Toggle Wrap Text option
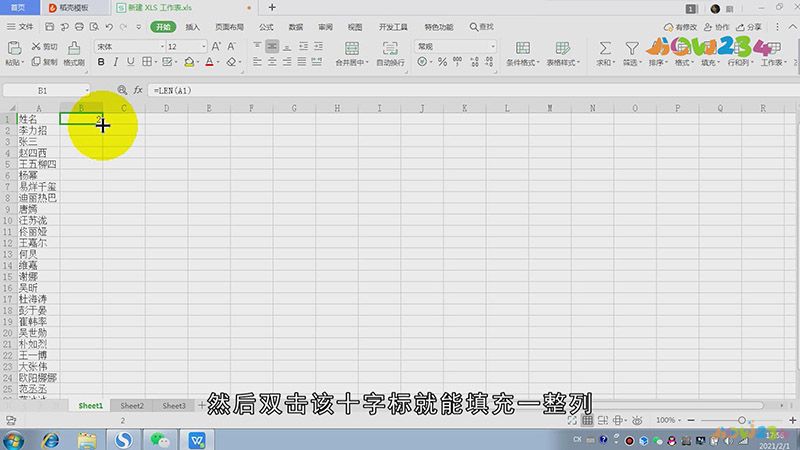 coord(390,48)
